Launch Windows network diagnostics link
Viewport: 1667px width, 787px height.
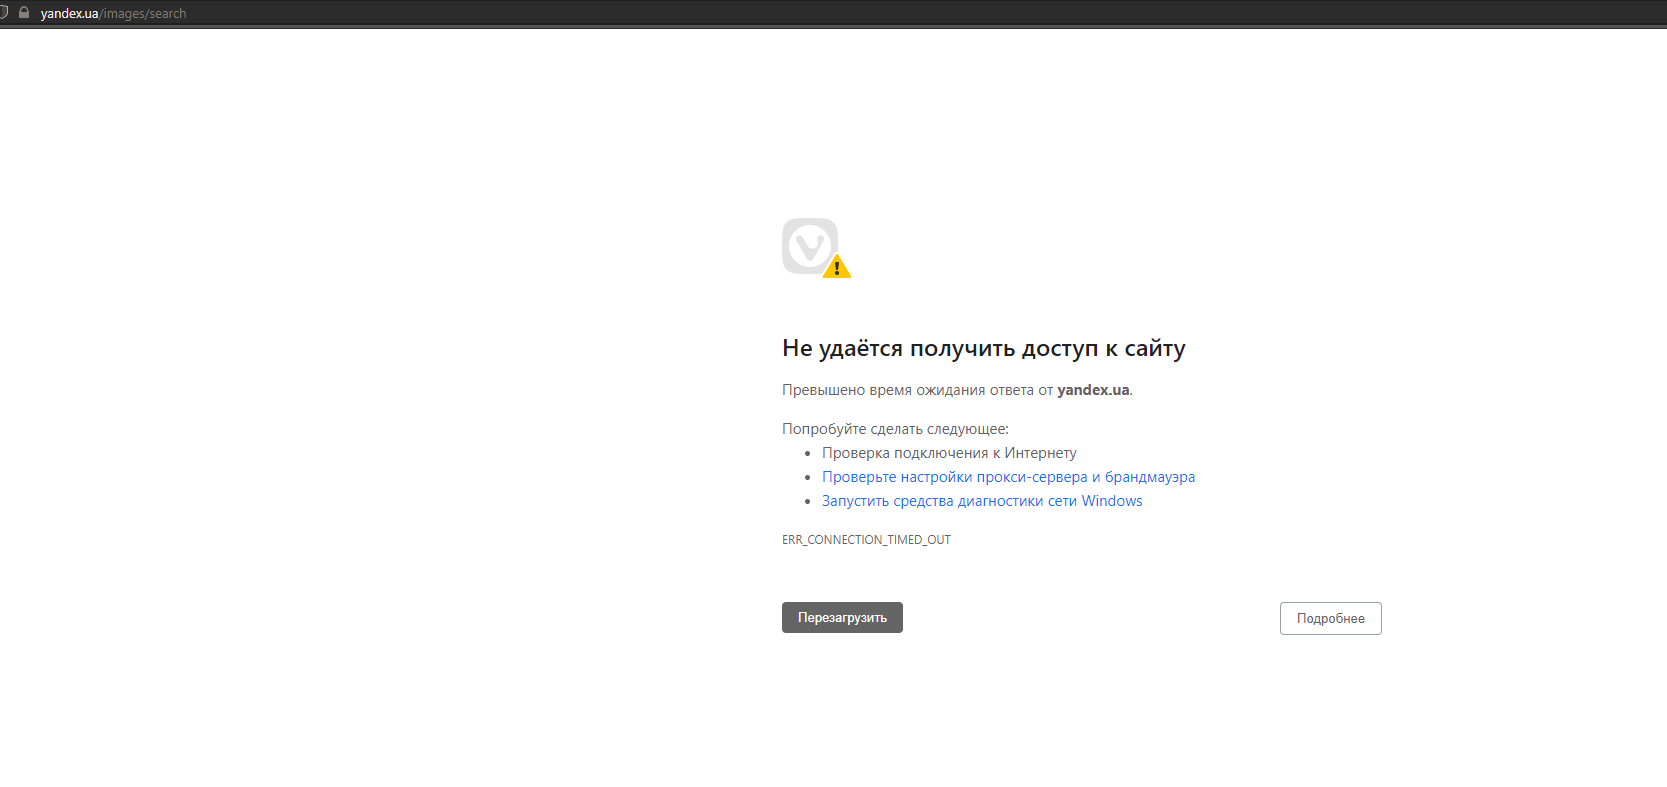click(982, 501)
